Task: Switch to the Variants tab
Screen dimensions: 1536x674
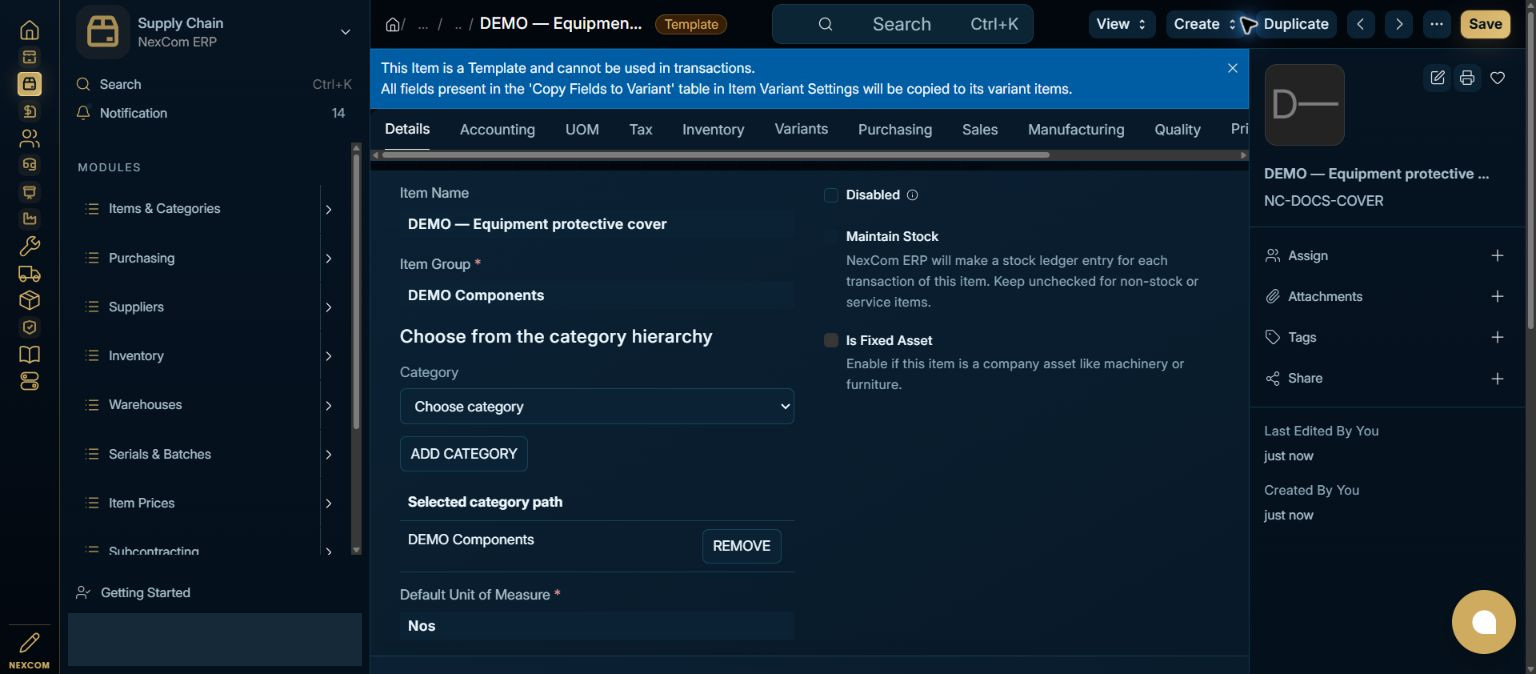Action: pyautogui.click(x=801, y=129)
